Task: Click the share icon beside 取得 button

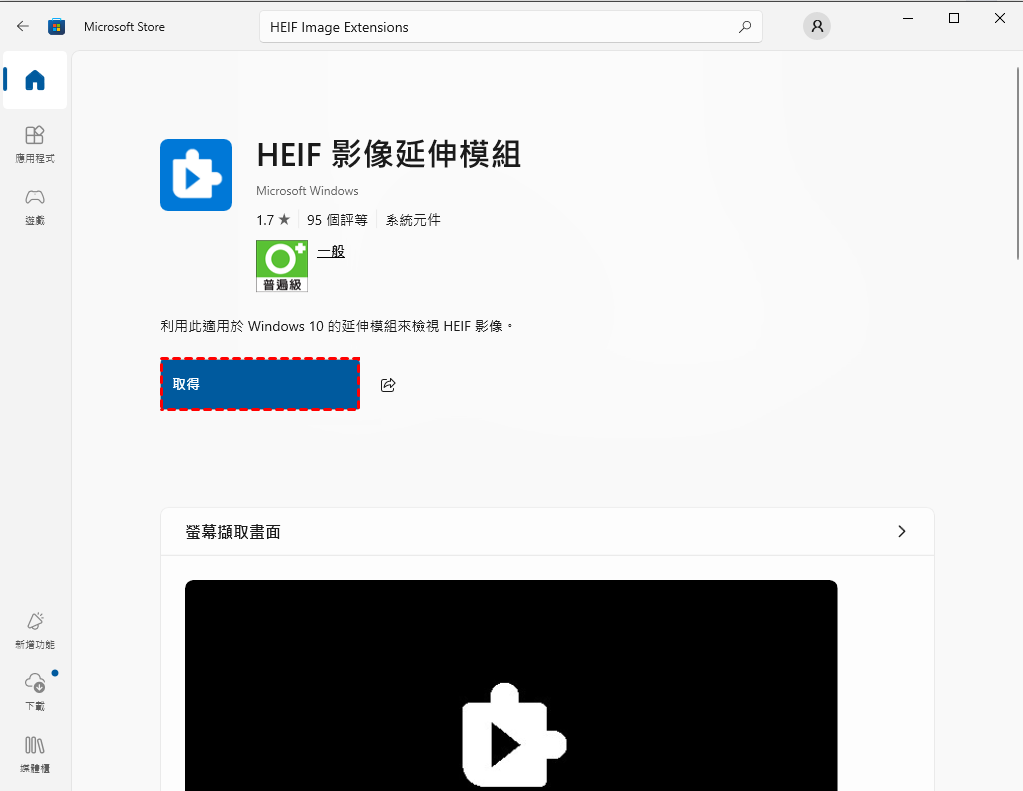Action: (x=388, y=385)
